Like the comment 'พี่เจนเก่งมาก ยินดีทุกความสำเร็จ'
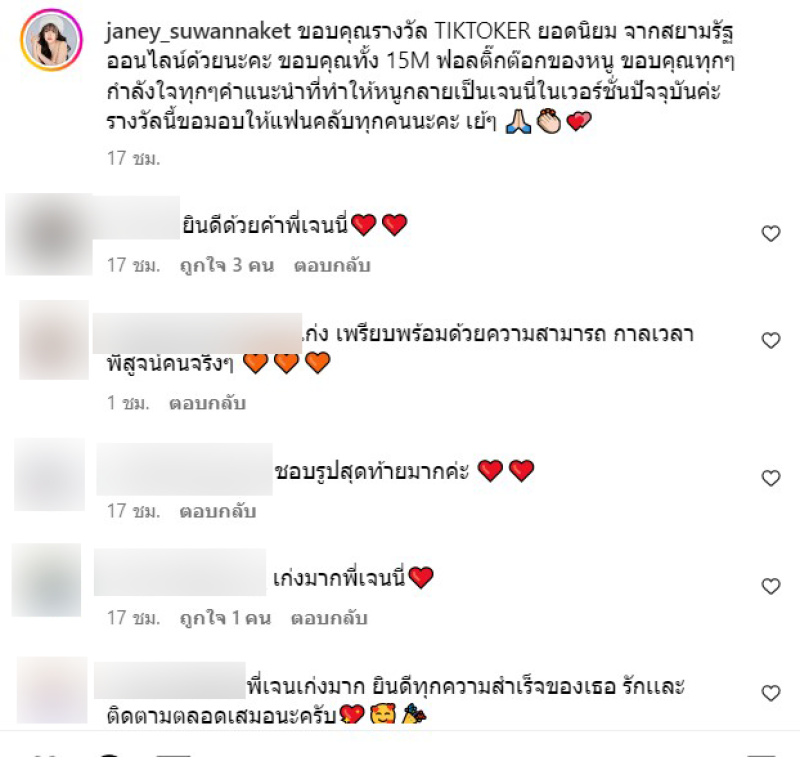The height and width of the screenshot is (757, 800). (770, 693)
